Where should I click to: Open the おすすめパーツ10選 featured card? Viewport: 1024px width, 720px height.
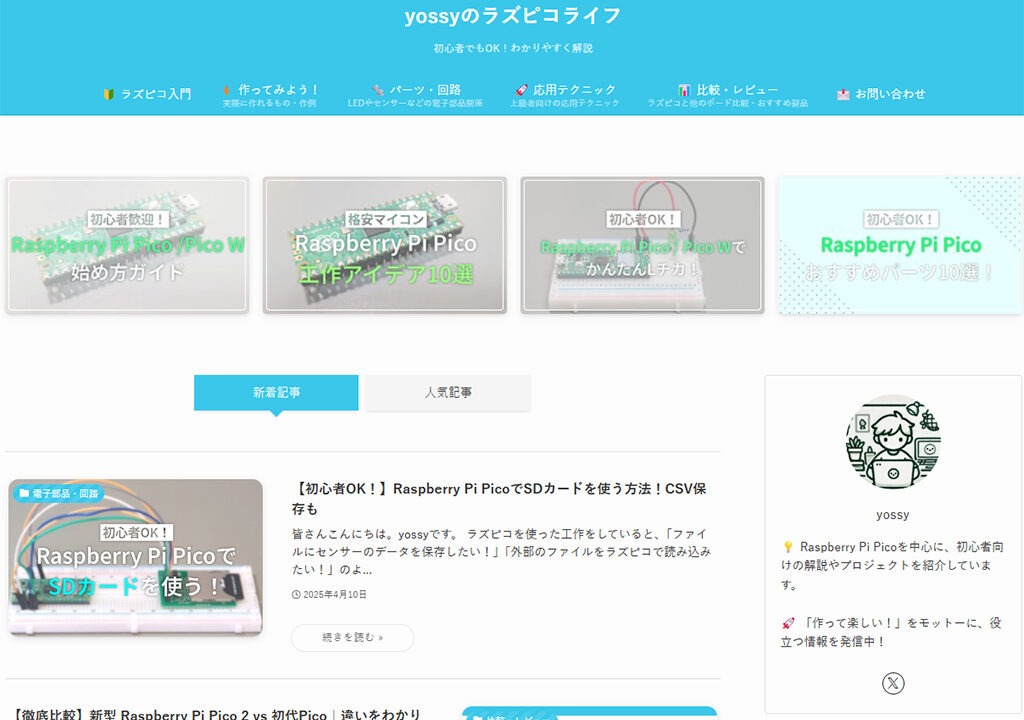900,245
